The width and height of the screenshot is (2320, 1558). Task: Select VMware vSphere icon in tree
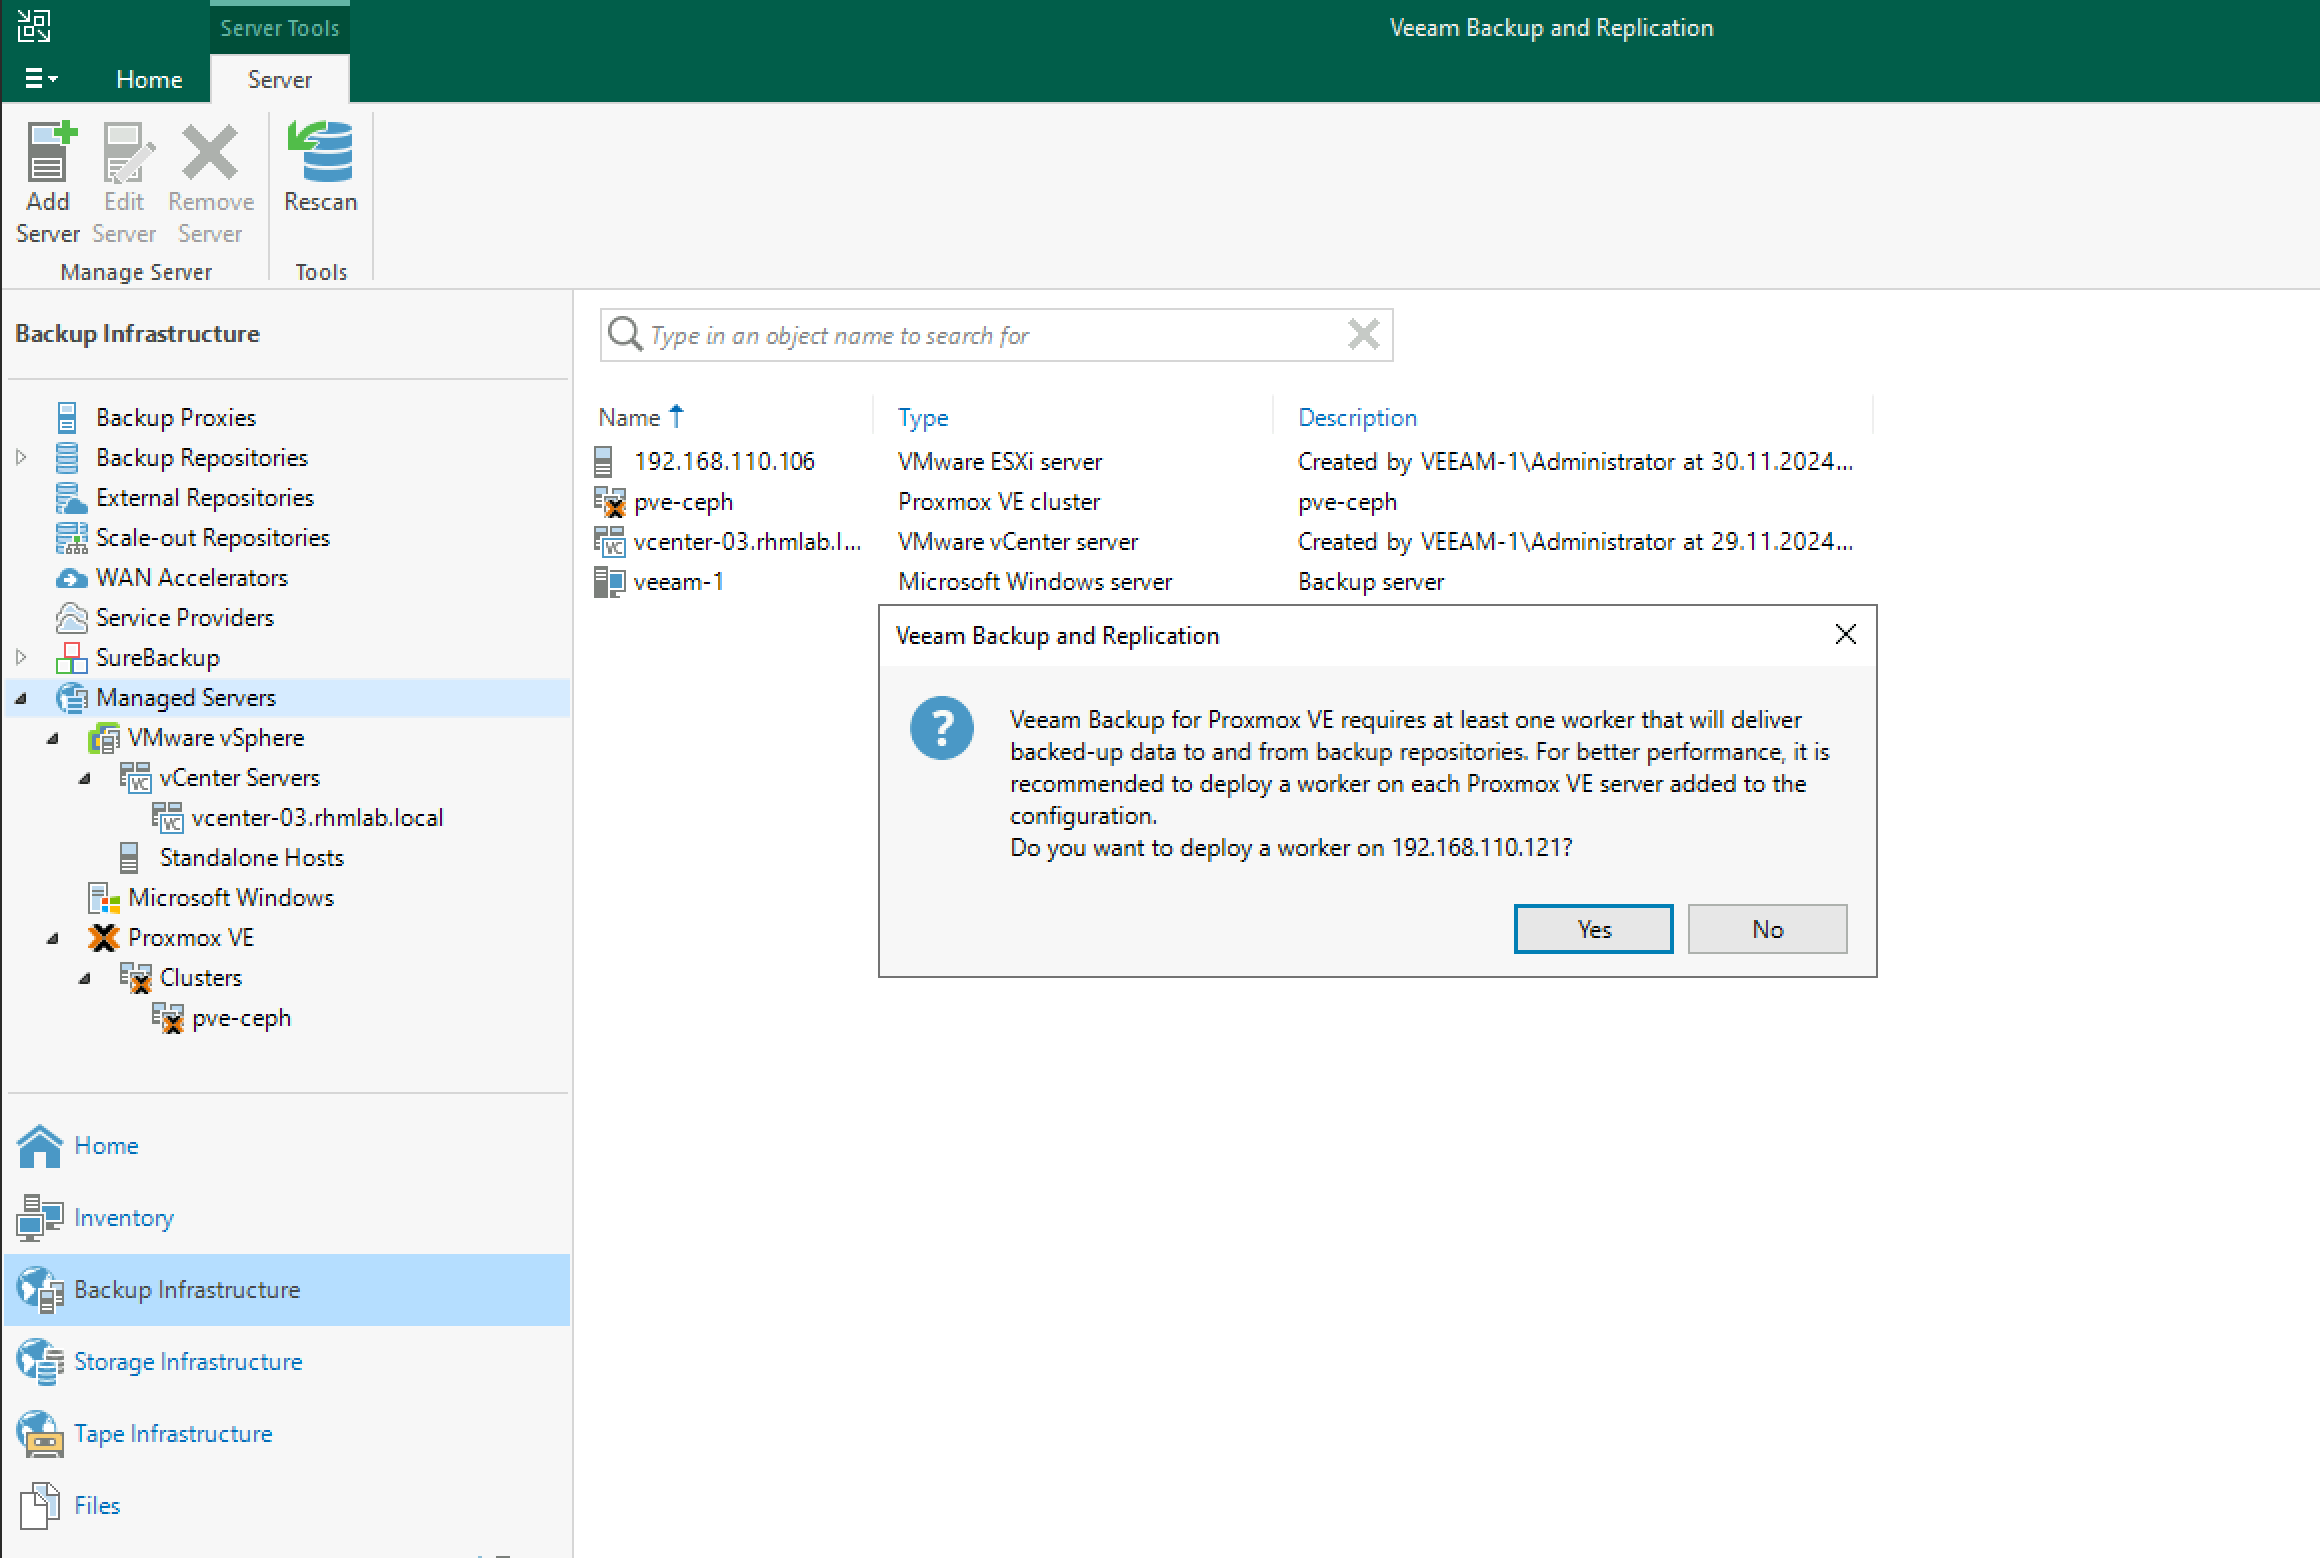click(x=104, y=738)
